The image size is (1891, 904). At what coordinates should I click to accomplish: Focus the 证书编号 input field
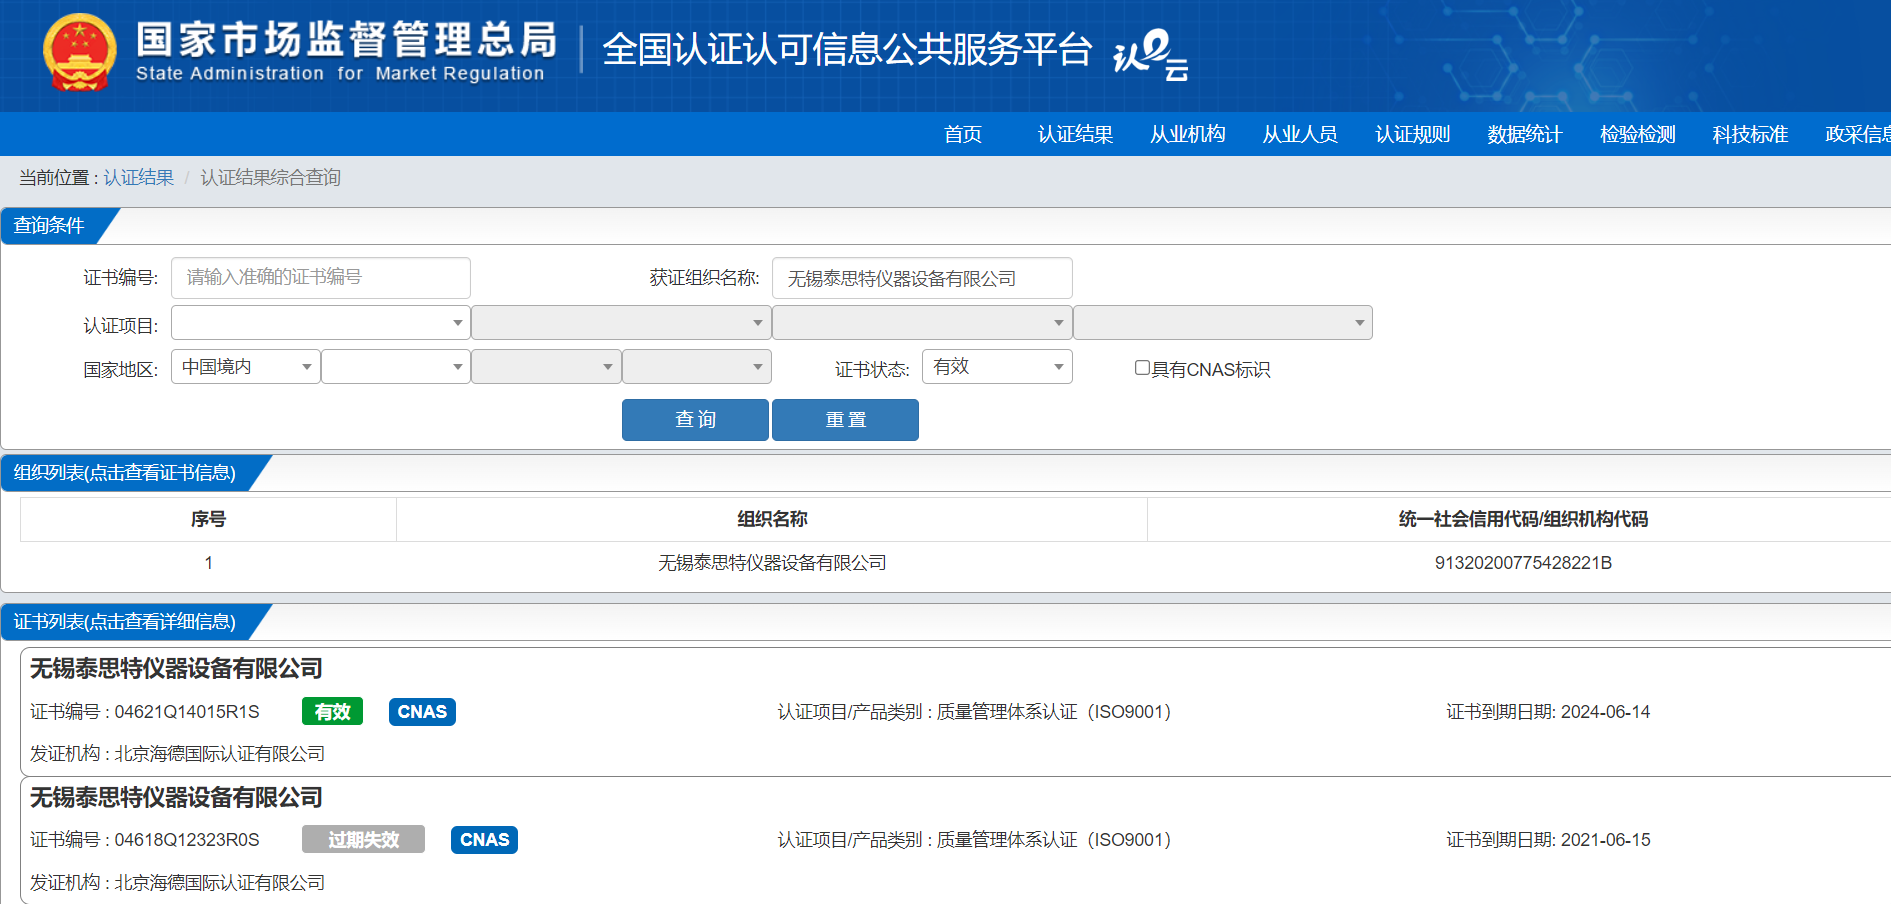(321, 278)
